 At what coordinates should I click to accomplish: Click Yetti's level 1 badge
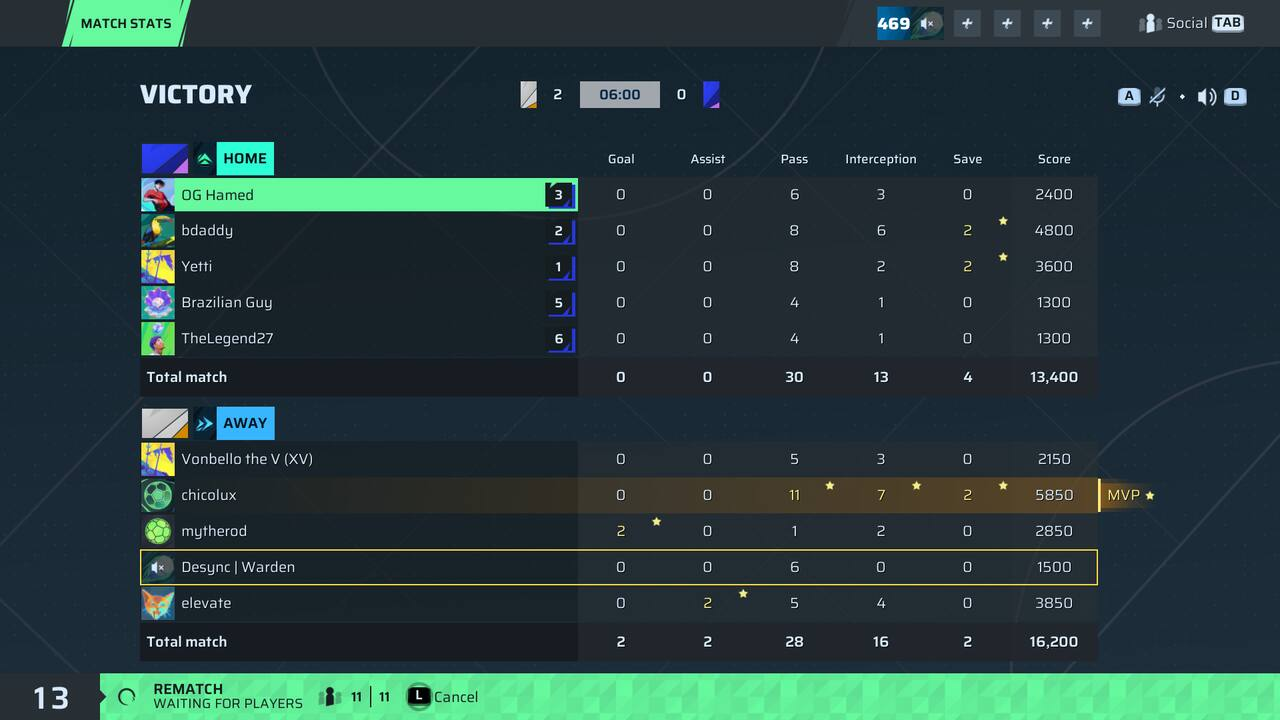559,267
